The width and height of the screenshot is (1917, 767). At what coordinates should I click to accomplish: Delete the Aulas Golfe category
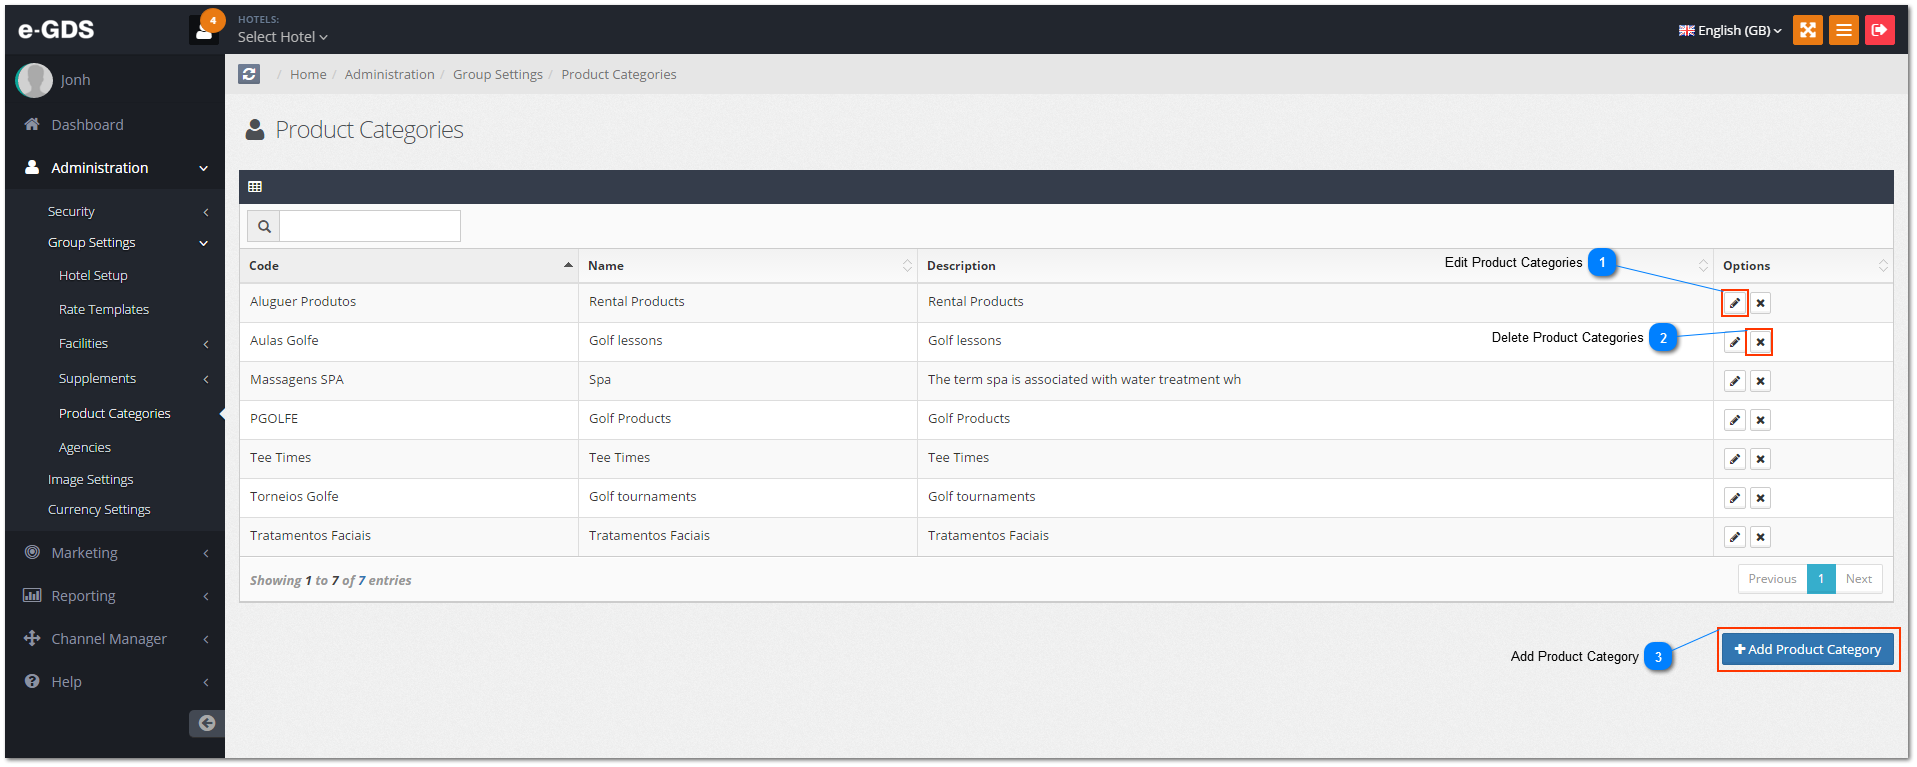pyautogui.click(x=1761, y=342)
